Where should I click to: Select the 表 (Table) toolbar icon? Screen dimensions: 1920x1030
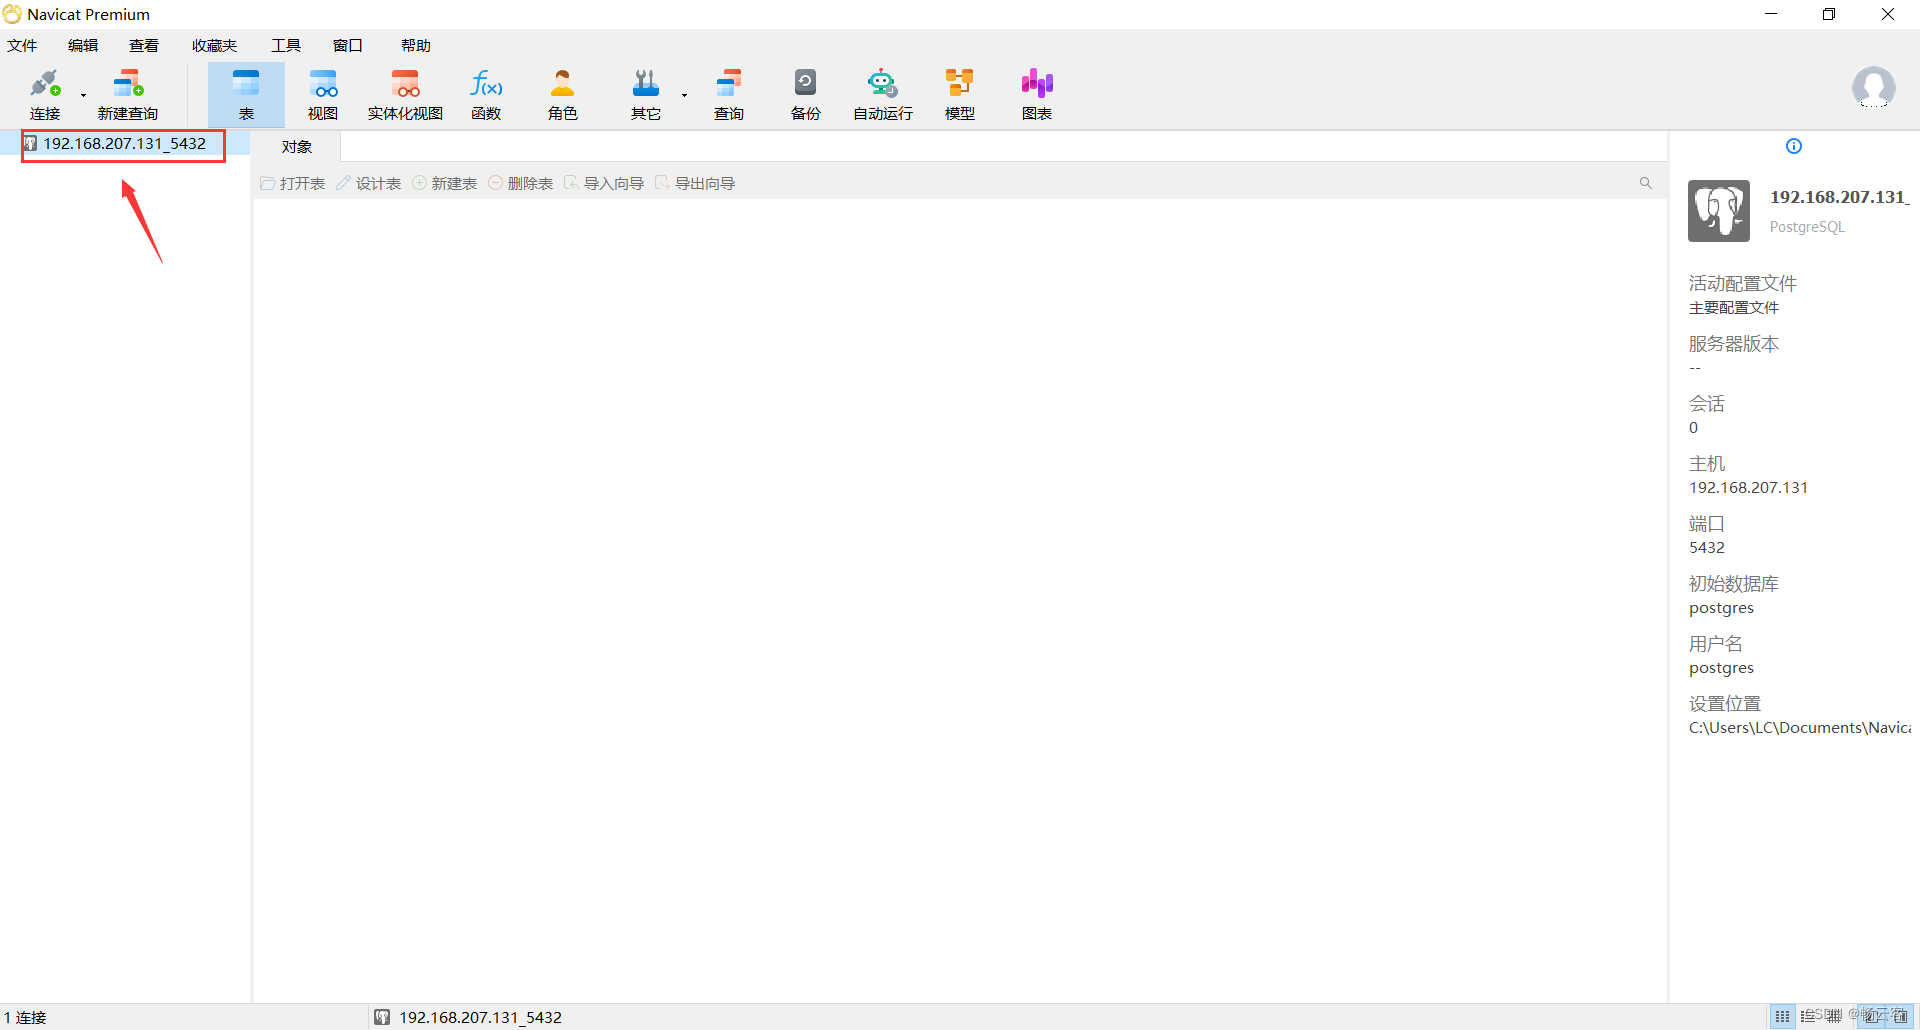click(246, 95)
